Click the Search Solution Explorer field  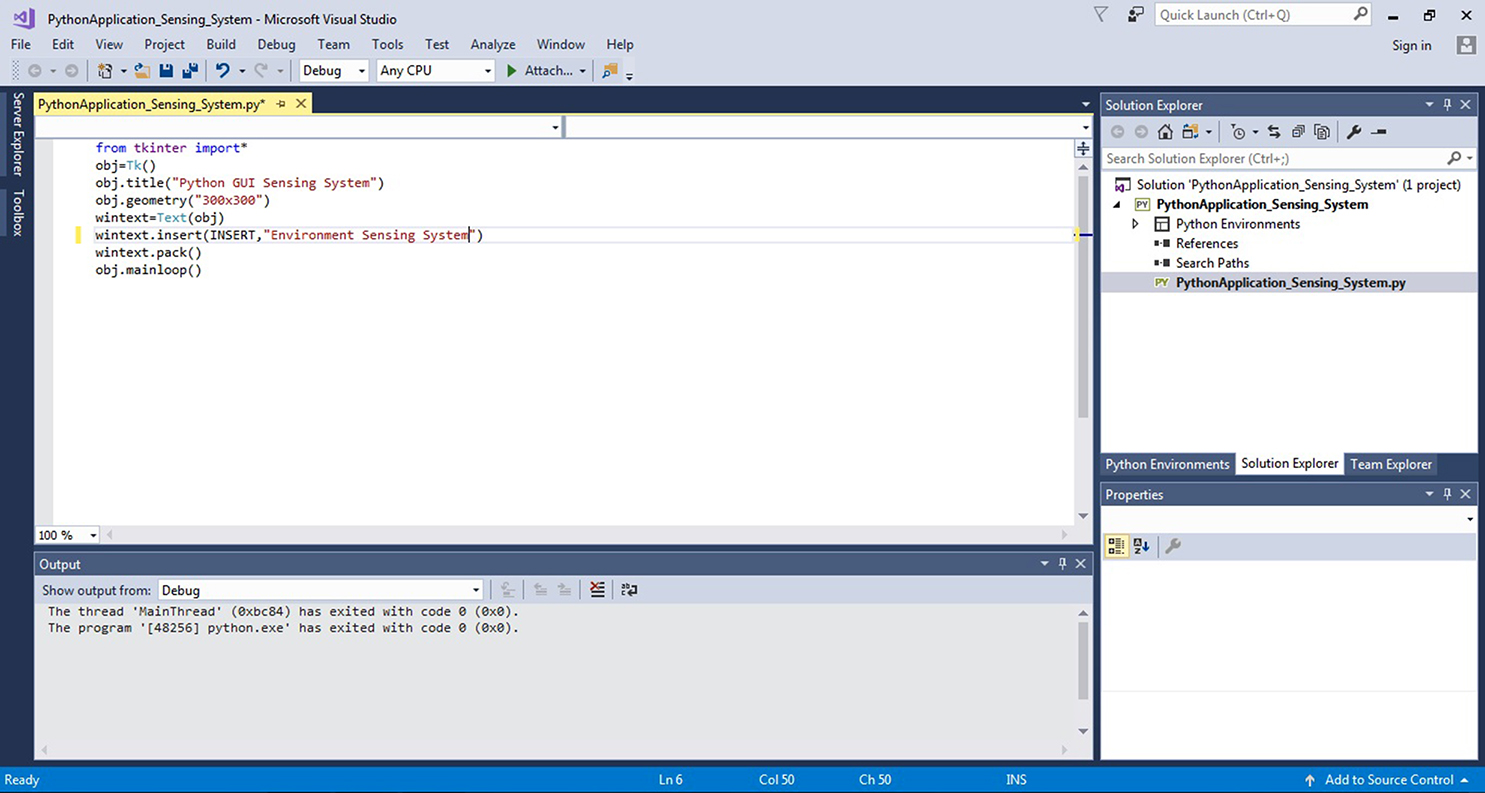coord(1288,159)
